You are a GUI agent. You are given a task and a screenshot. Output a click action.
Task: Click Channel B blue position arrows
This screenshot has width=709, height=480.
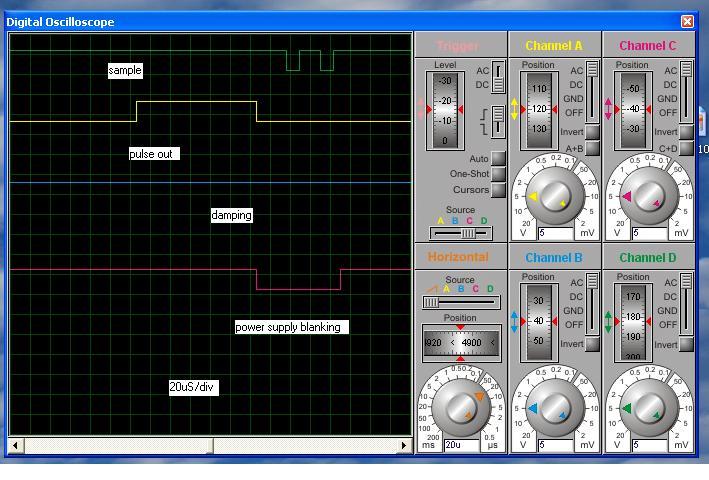(x=514, y=322)
